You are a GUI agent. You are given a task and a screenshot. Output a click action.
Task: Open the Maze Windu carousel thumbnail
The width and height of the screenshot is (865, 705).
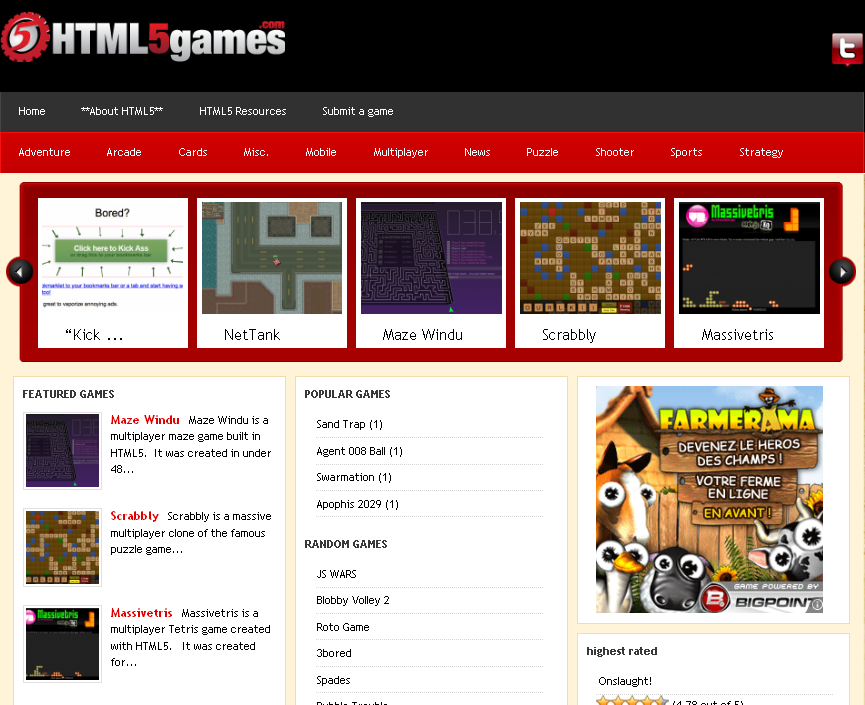tap(431, 258)
